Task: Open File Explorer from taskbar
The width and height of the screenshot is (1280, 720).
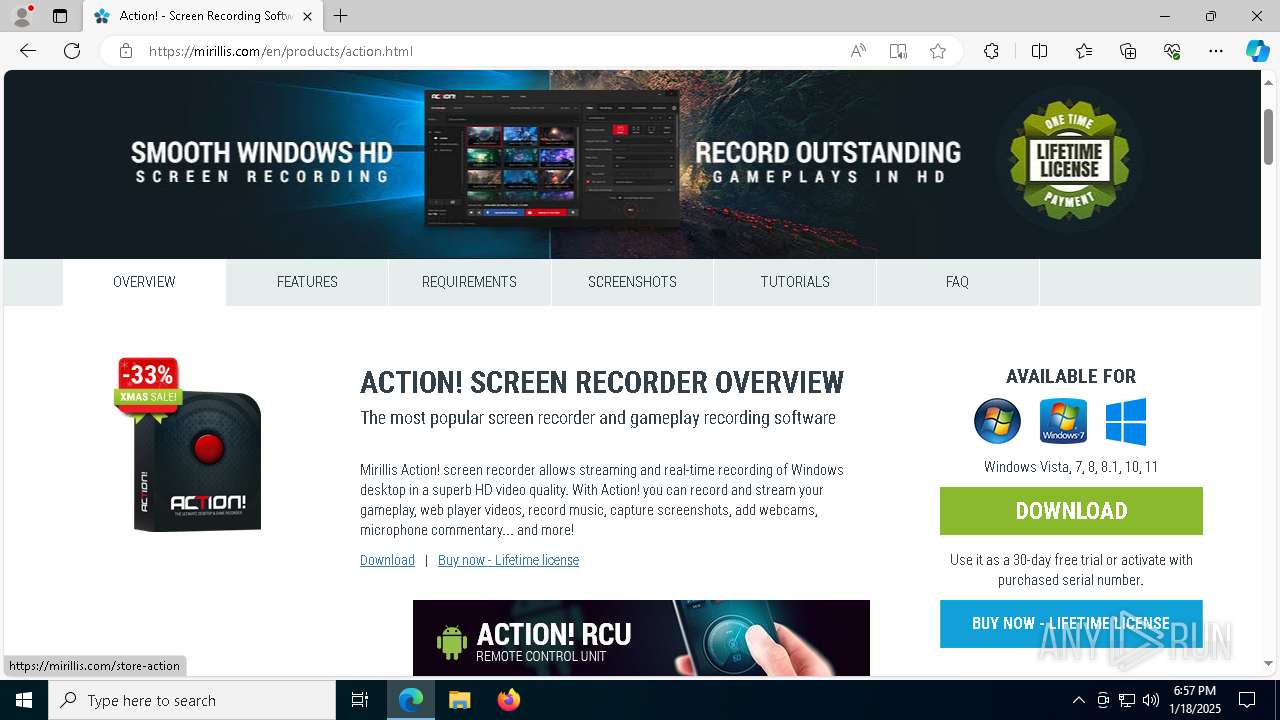Action: [459, 700]
